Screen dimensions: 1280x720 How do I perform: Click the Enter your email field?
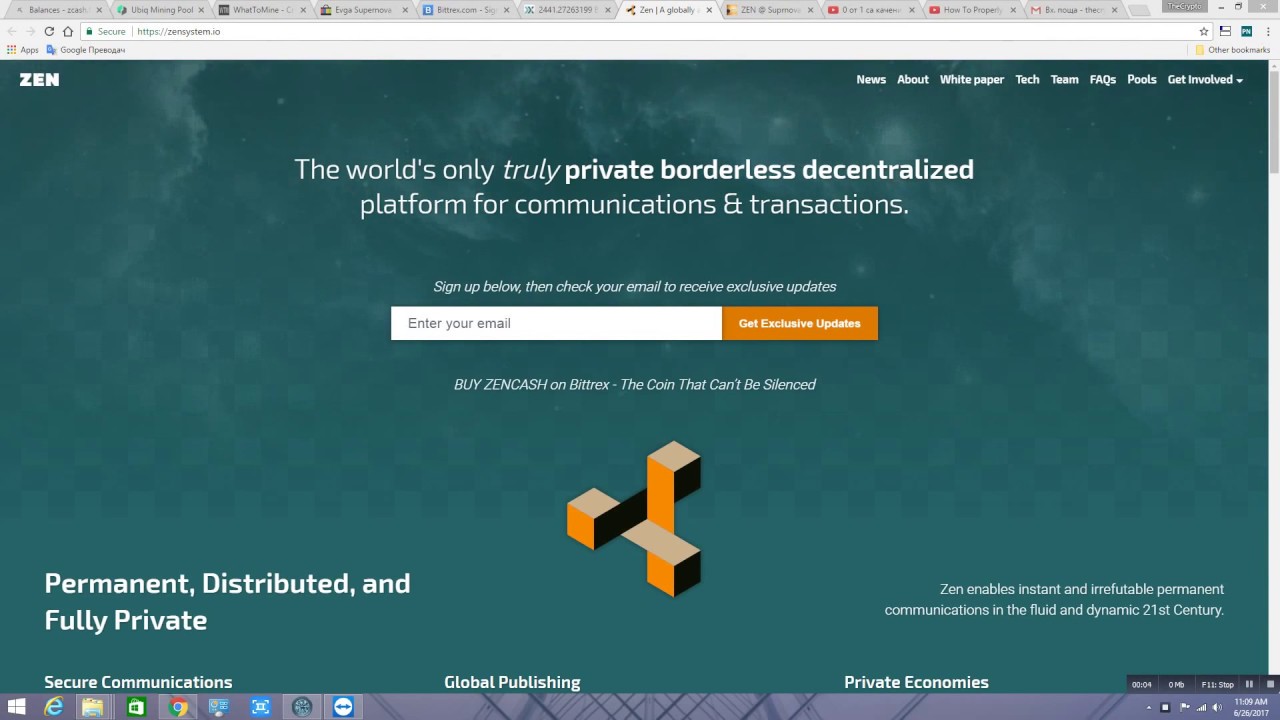(556, 323)
